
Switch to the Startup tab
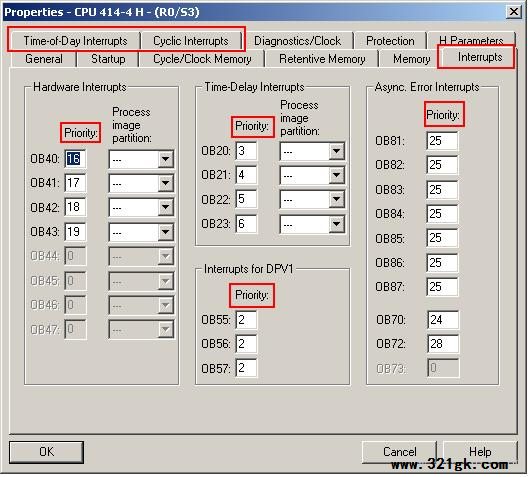pos(108,59)
